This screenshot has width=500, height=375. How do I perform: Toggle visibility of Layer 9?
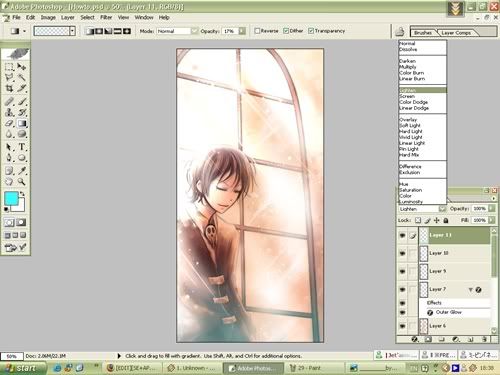coord(402,271)
